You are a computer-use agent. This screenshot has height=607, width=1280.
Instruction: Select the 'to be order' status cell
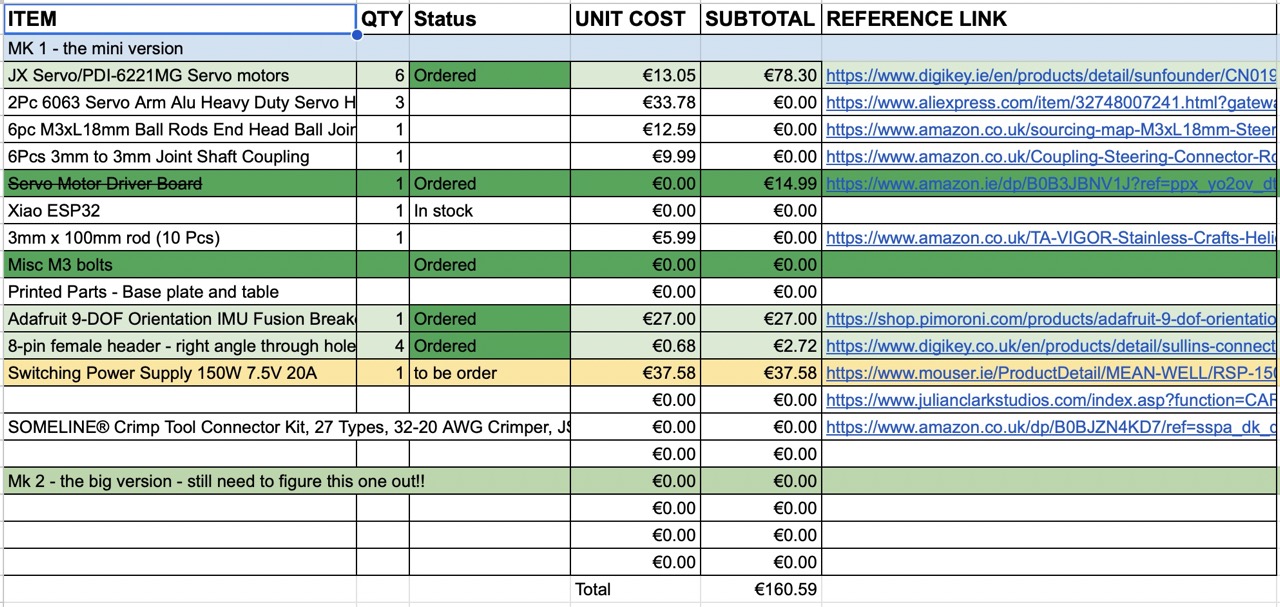[490, 373]
